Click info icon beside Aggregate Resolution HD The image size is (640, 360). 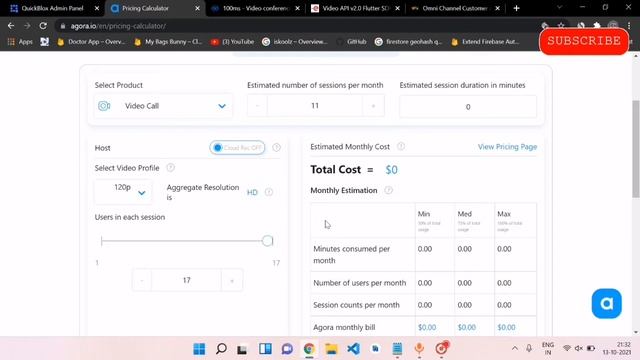(x=269, y=192)
